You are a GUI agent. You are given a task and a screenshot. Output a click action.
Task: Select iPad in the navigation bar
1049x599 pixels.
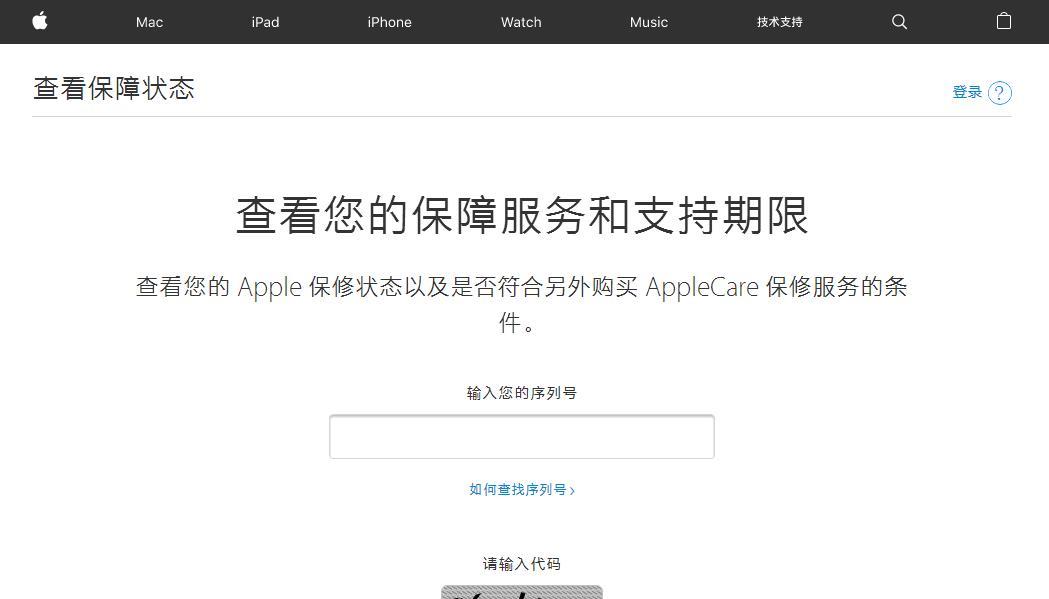click(266, 22)
